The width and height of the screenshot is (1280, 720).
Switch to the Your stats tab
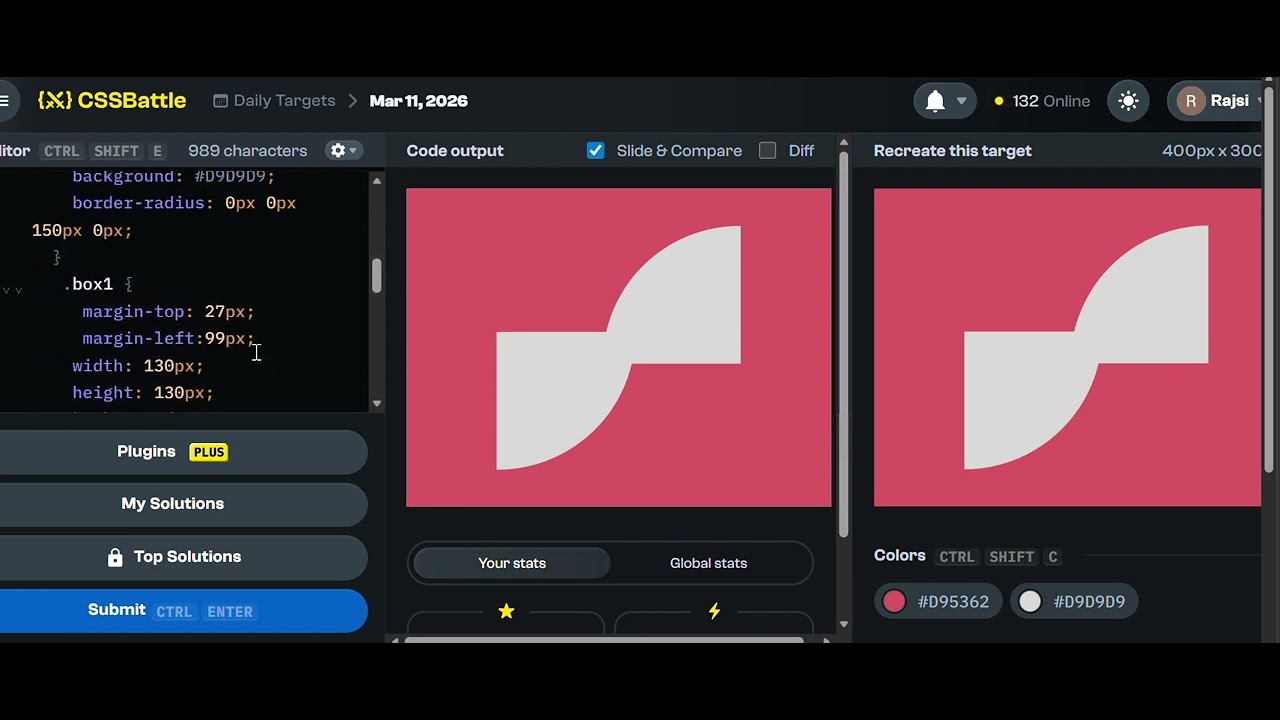(x=512, y=563)
